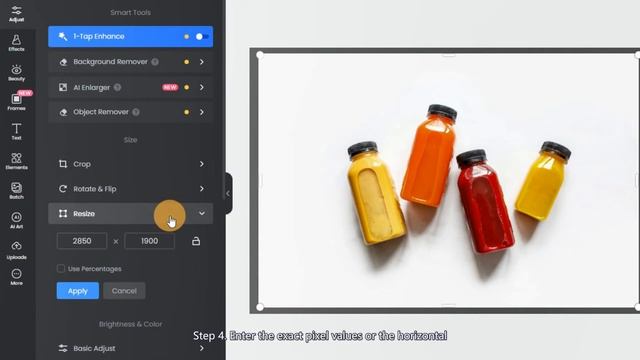Image resolution: width=640 pixels, height=360 pixels.
Task: Open the Elements sidebar tab
Action: pyautogui.click(x=16, y=161)
